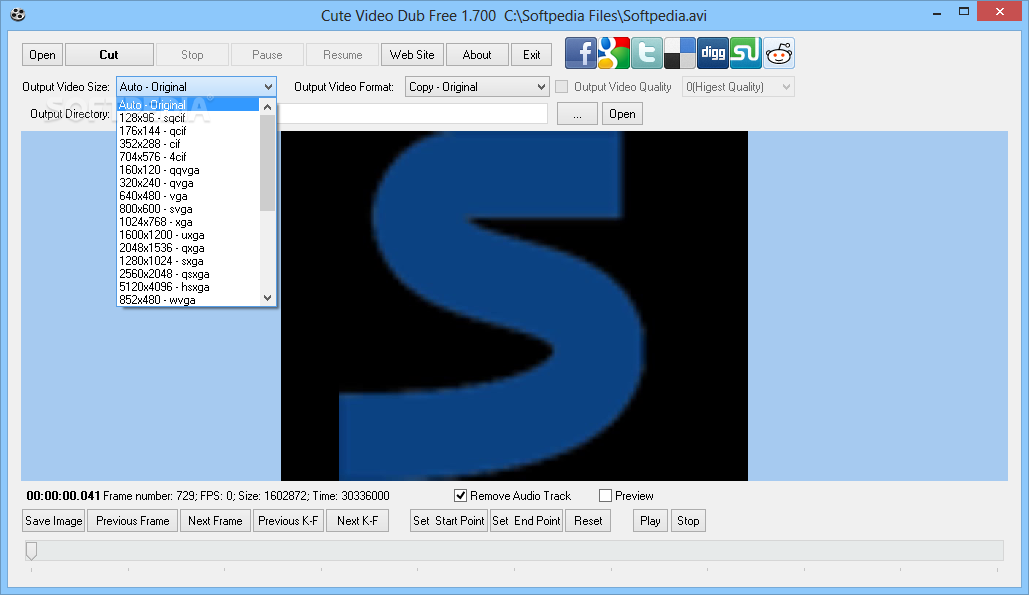Enable the Preview checkbox
Screen dimensions: 1029x595
tap(606, 496)
